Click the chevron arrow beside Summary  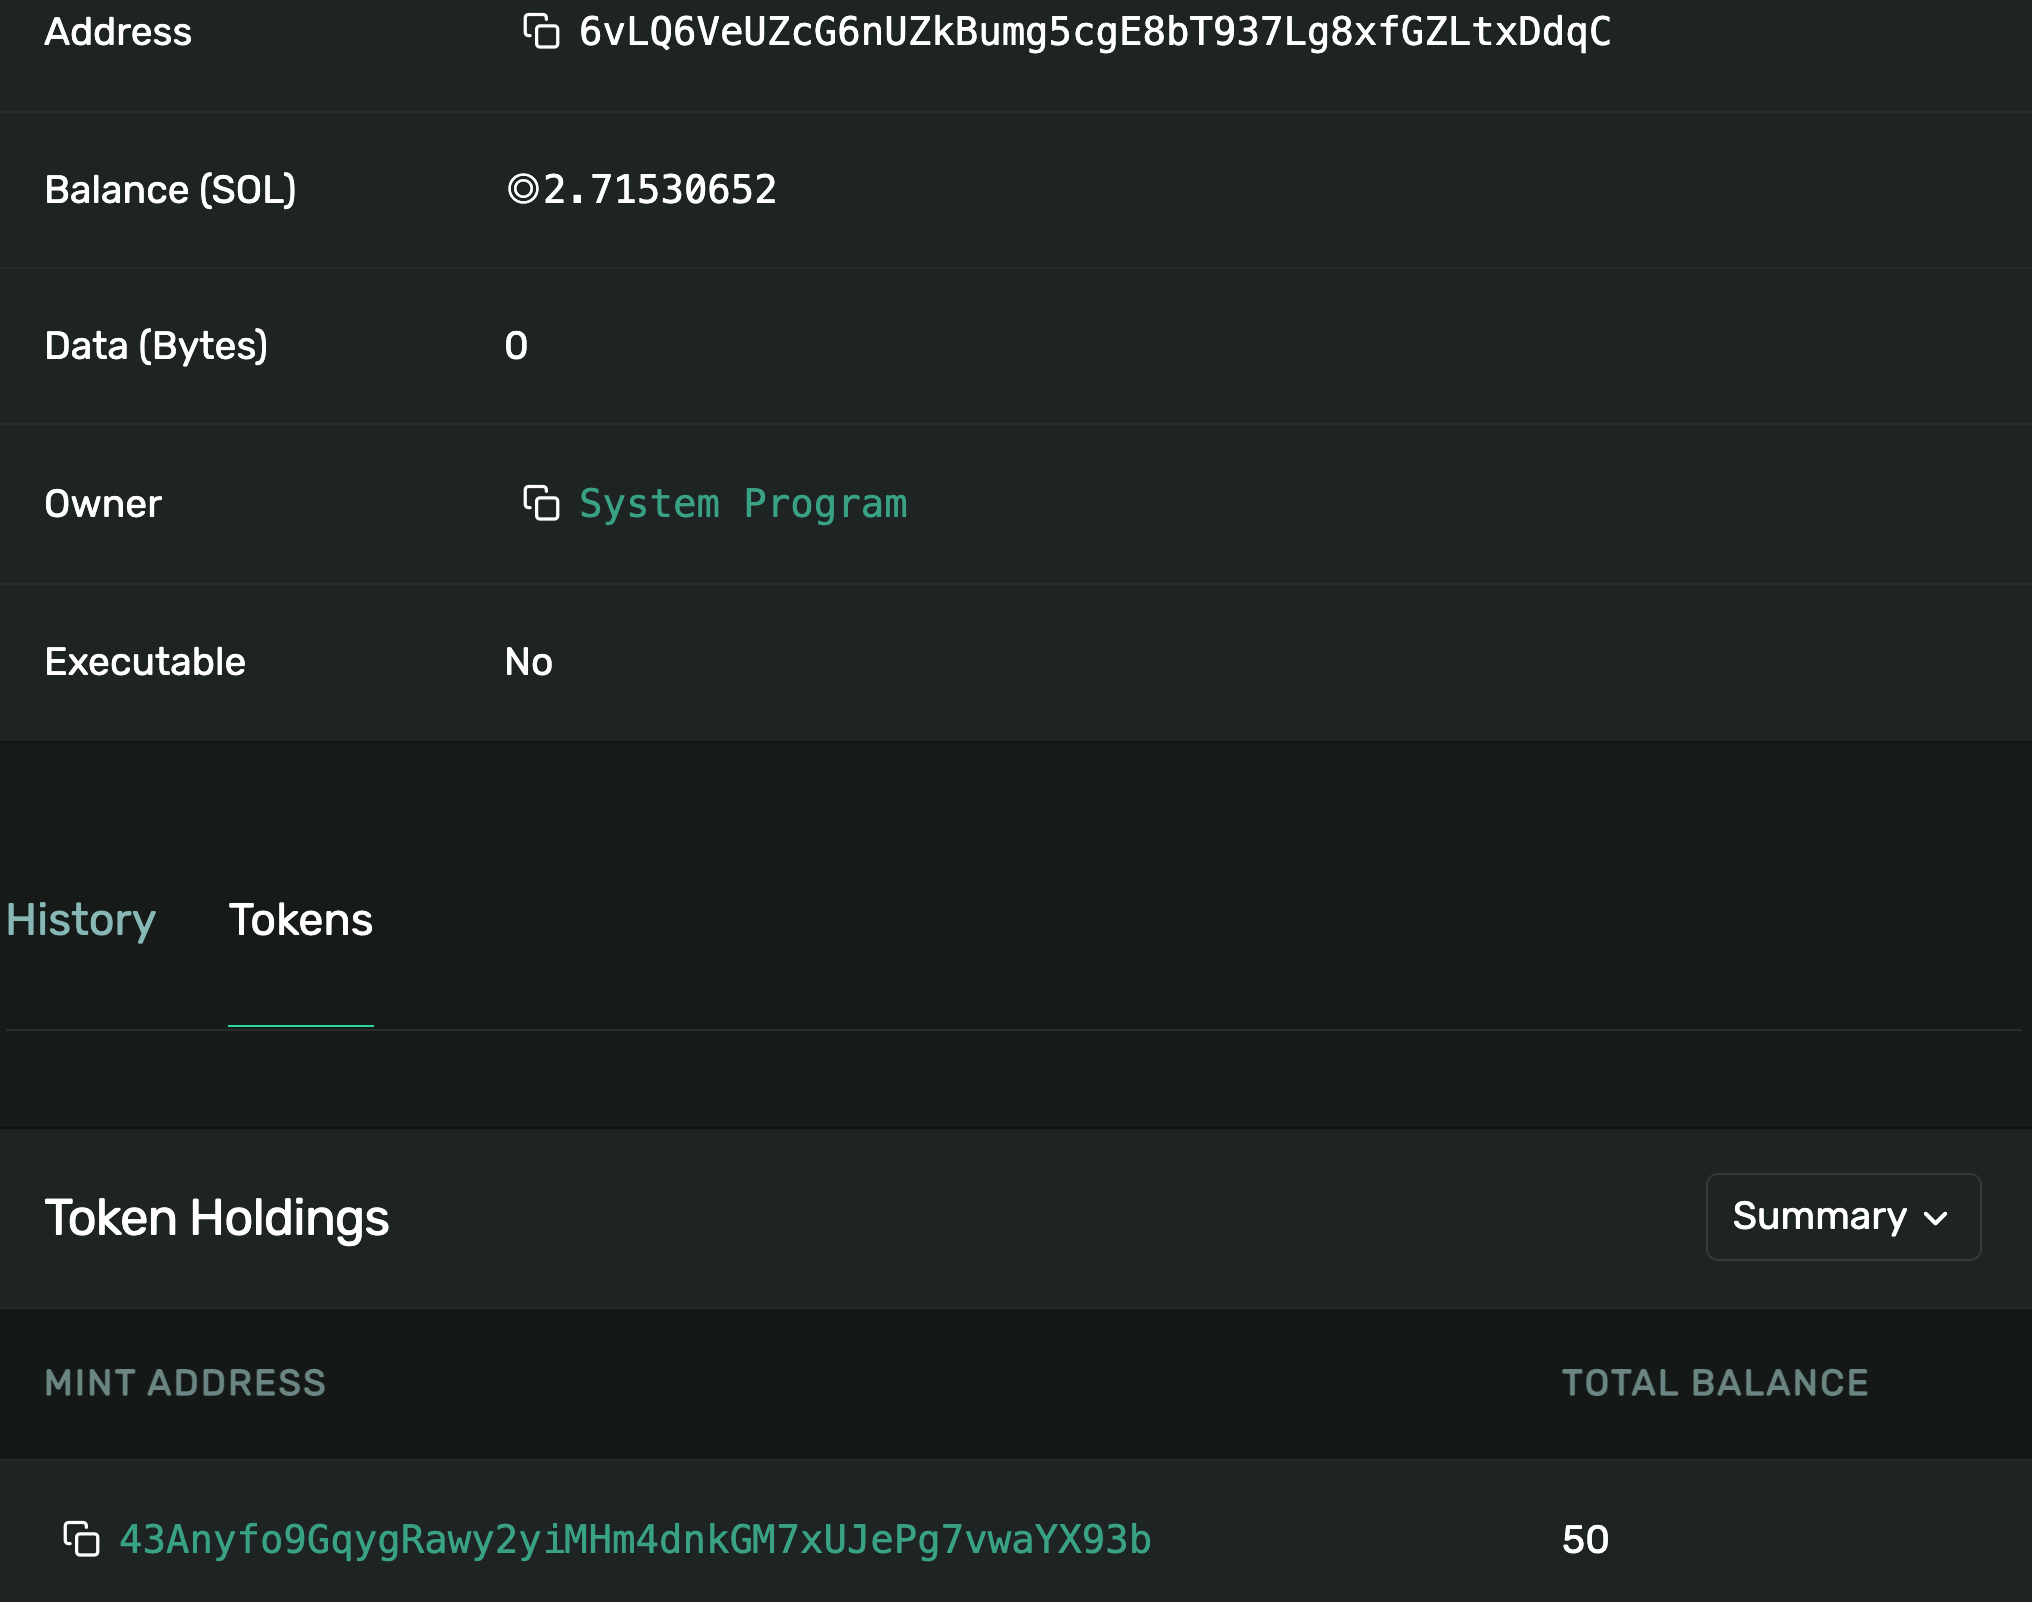click(x=1936, y=1219)
